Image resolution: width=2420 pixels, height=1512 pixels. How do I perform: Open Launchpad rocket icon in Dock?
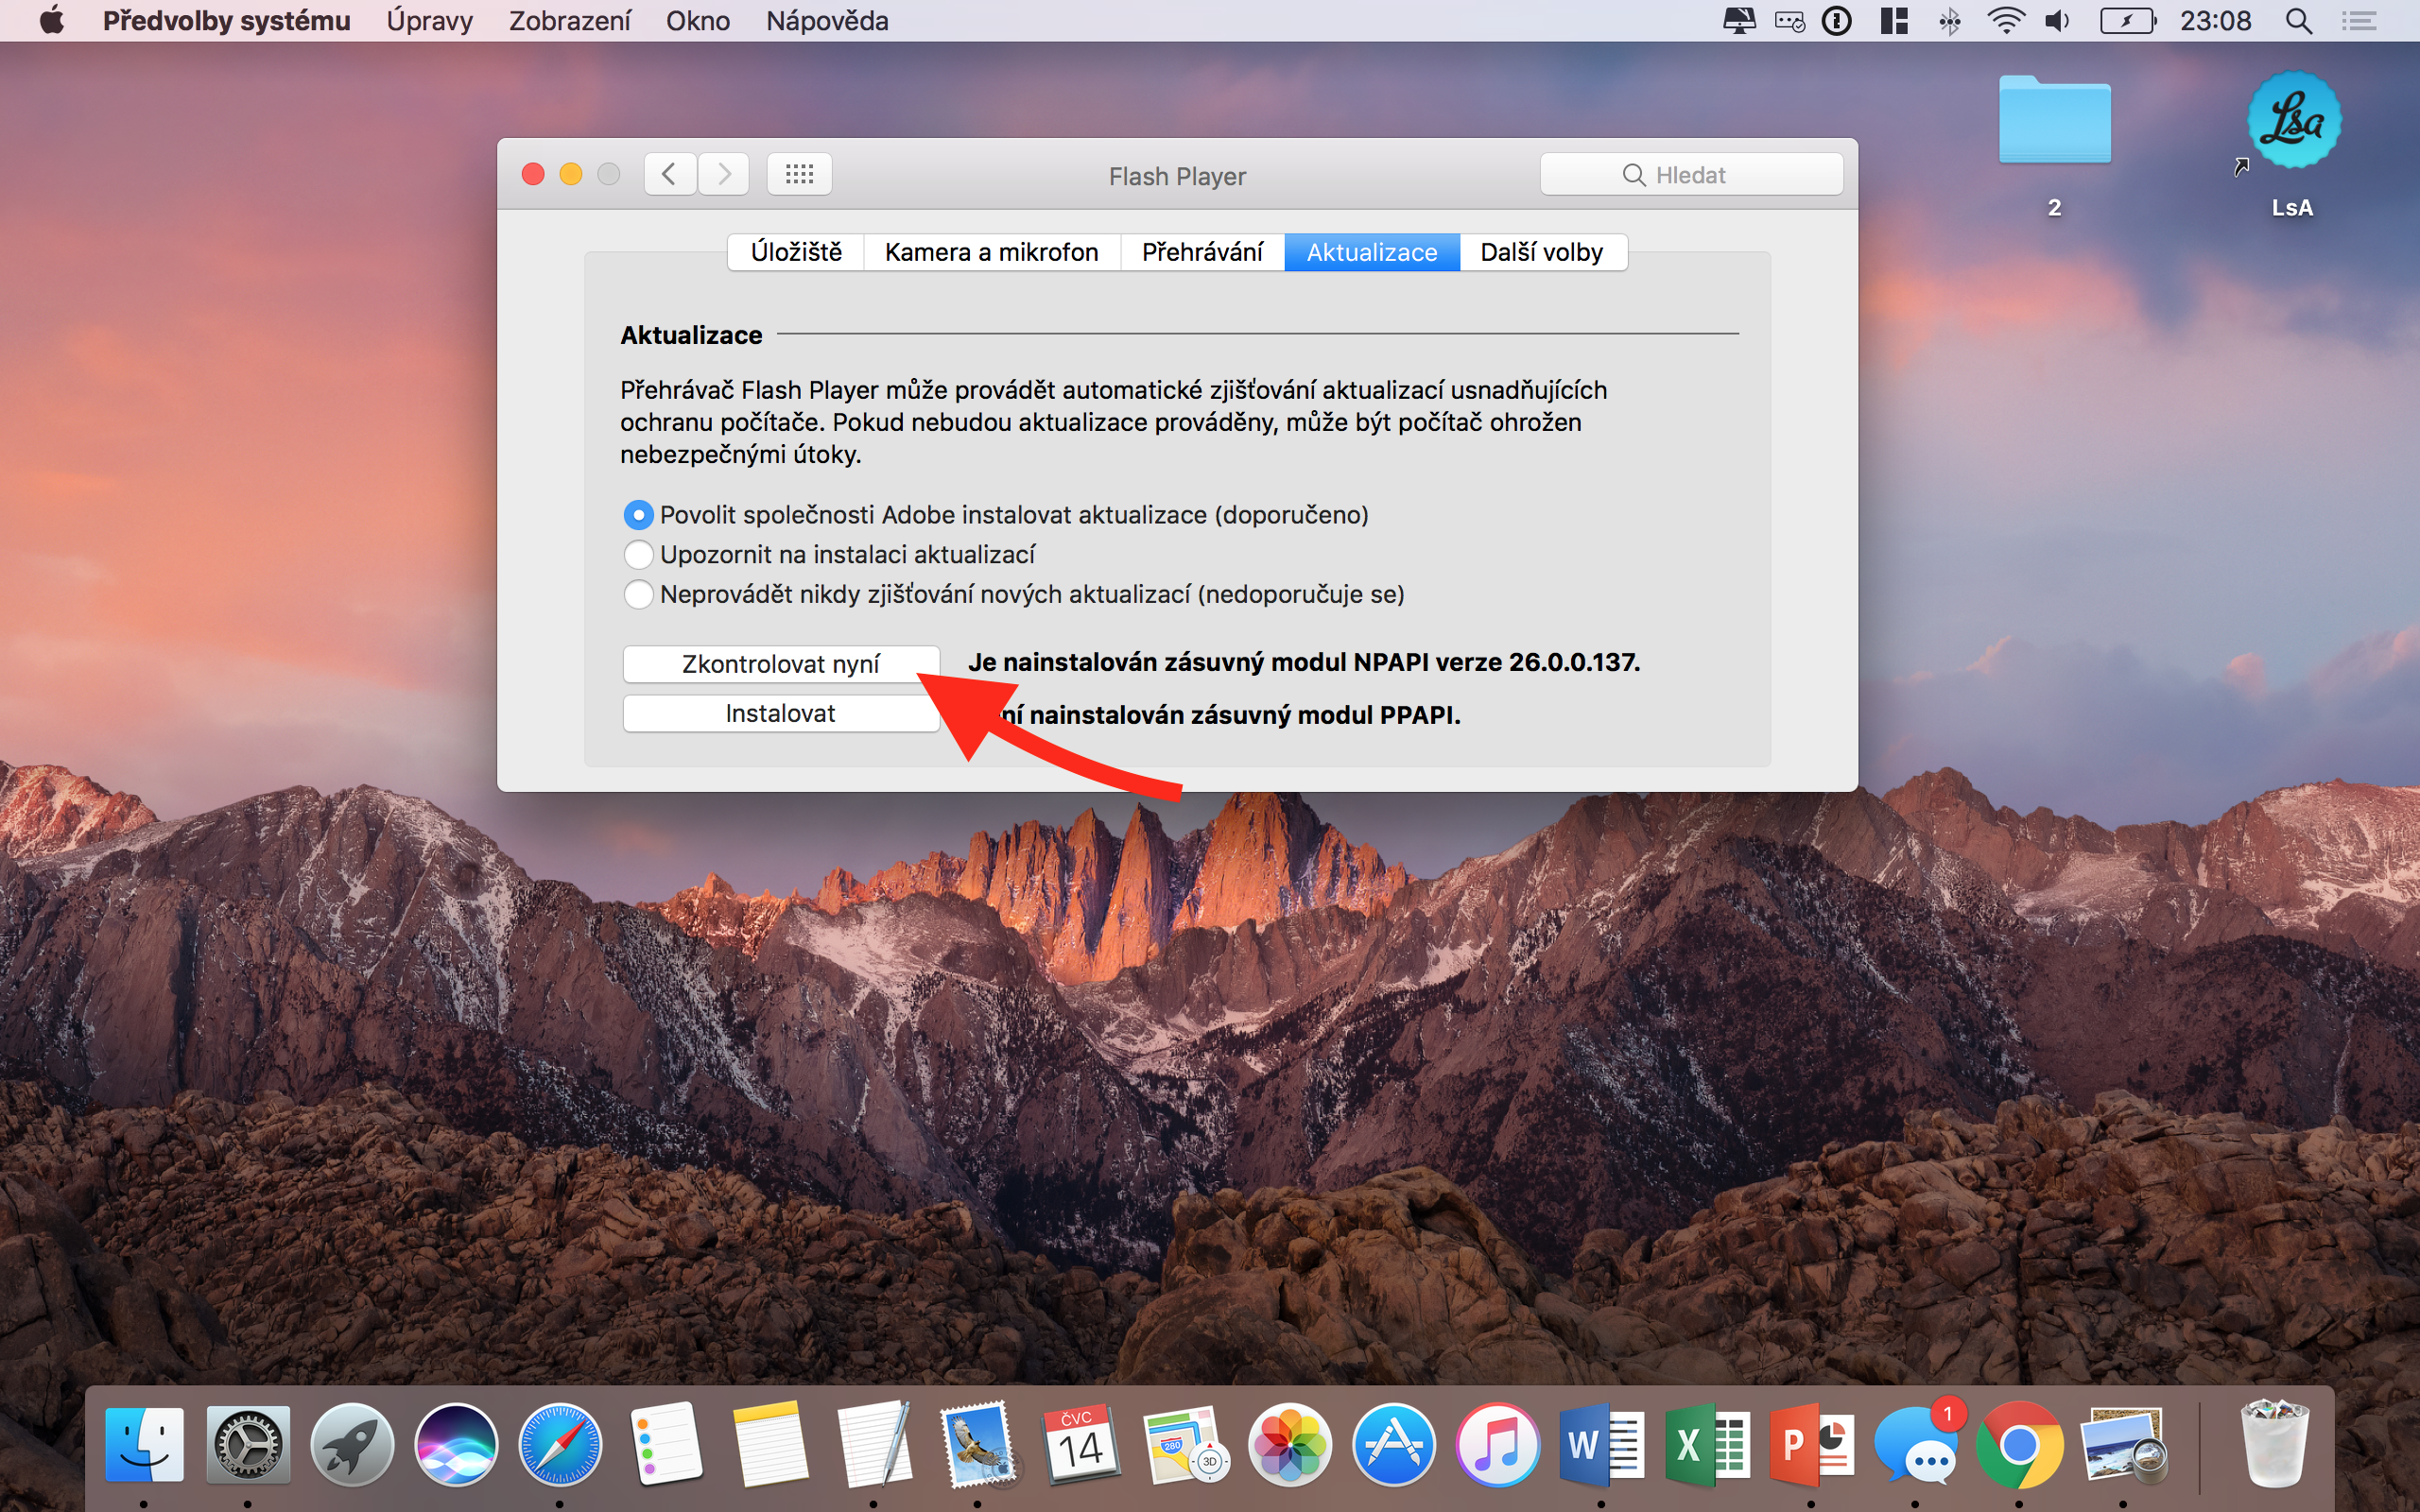[351, 1445]
